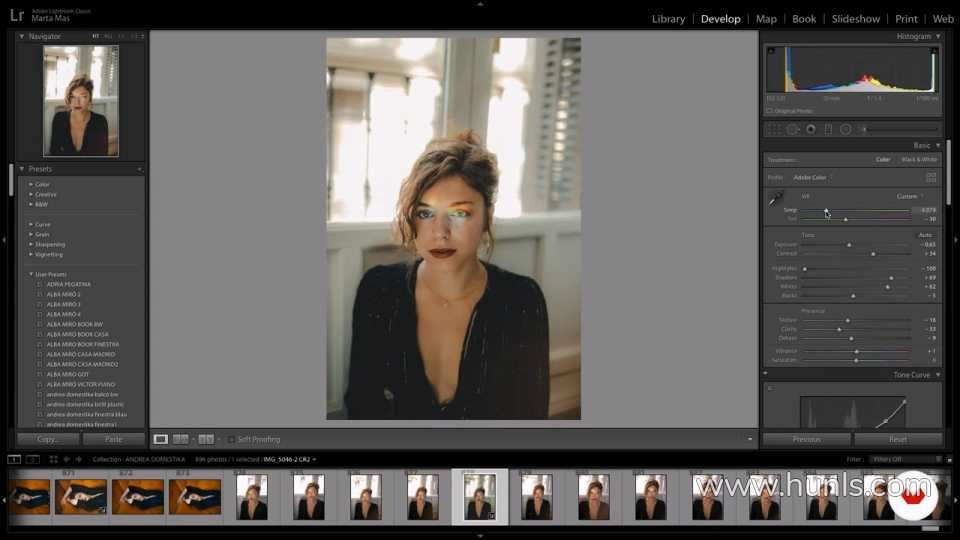The image size is (960, 540).
Task: Click the Before/After view icon
Action: pos(206,439)
